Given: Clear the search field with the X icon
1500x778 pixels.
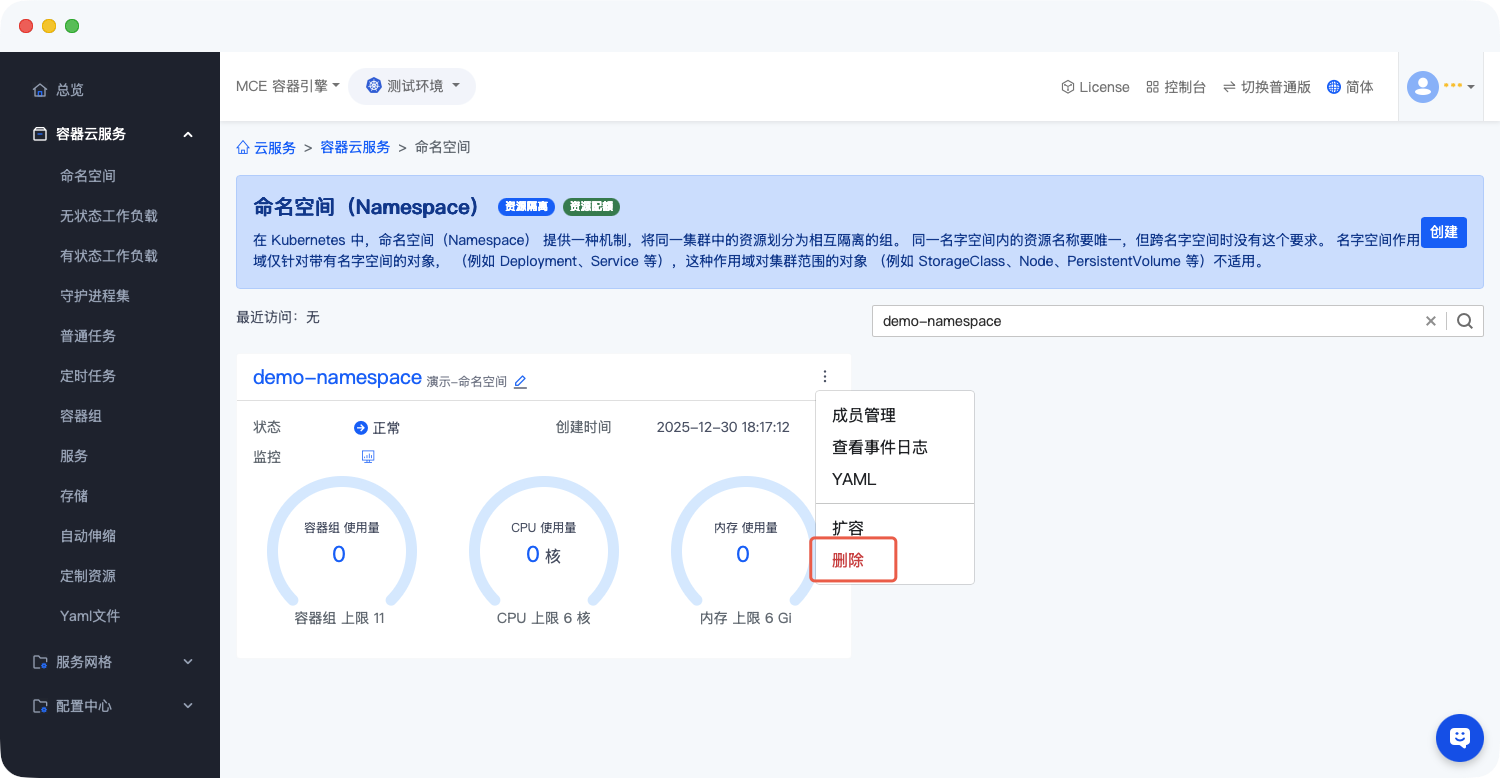Looking at the screenshot, I should tap(1430, 321).
